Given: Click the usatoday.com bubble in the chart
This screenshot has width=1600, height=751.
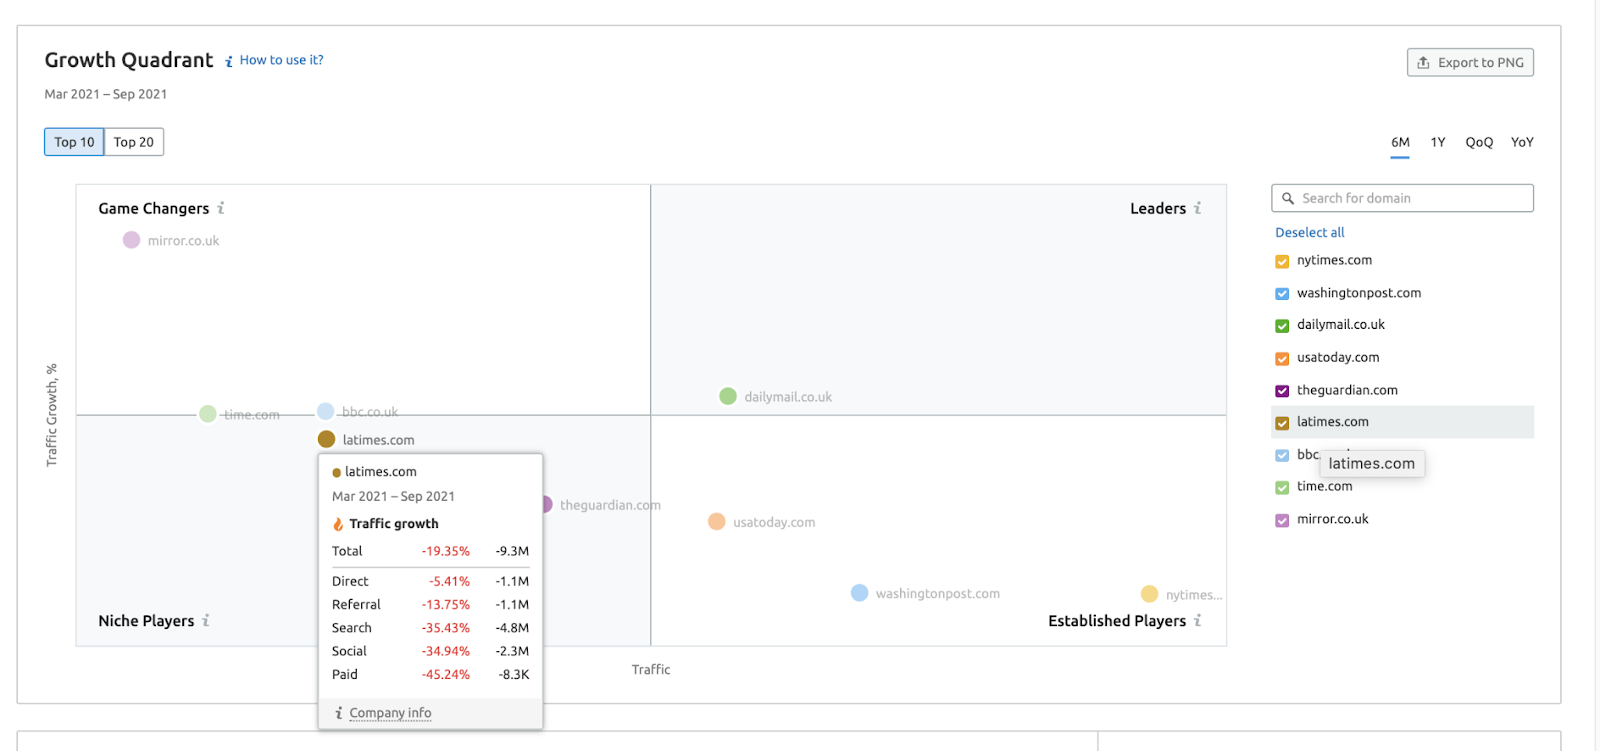Looking at the screenshot, I should click(717, 521).
